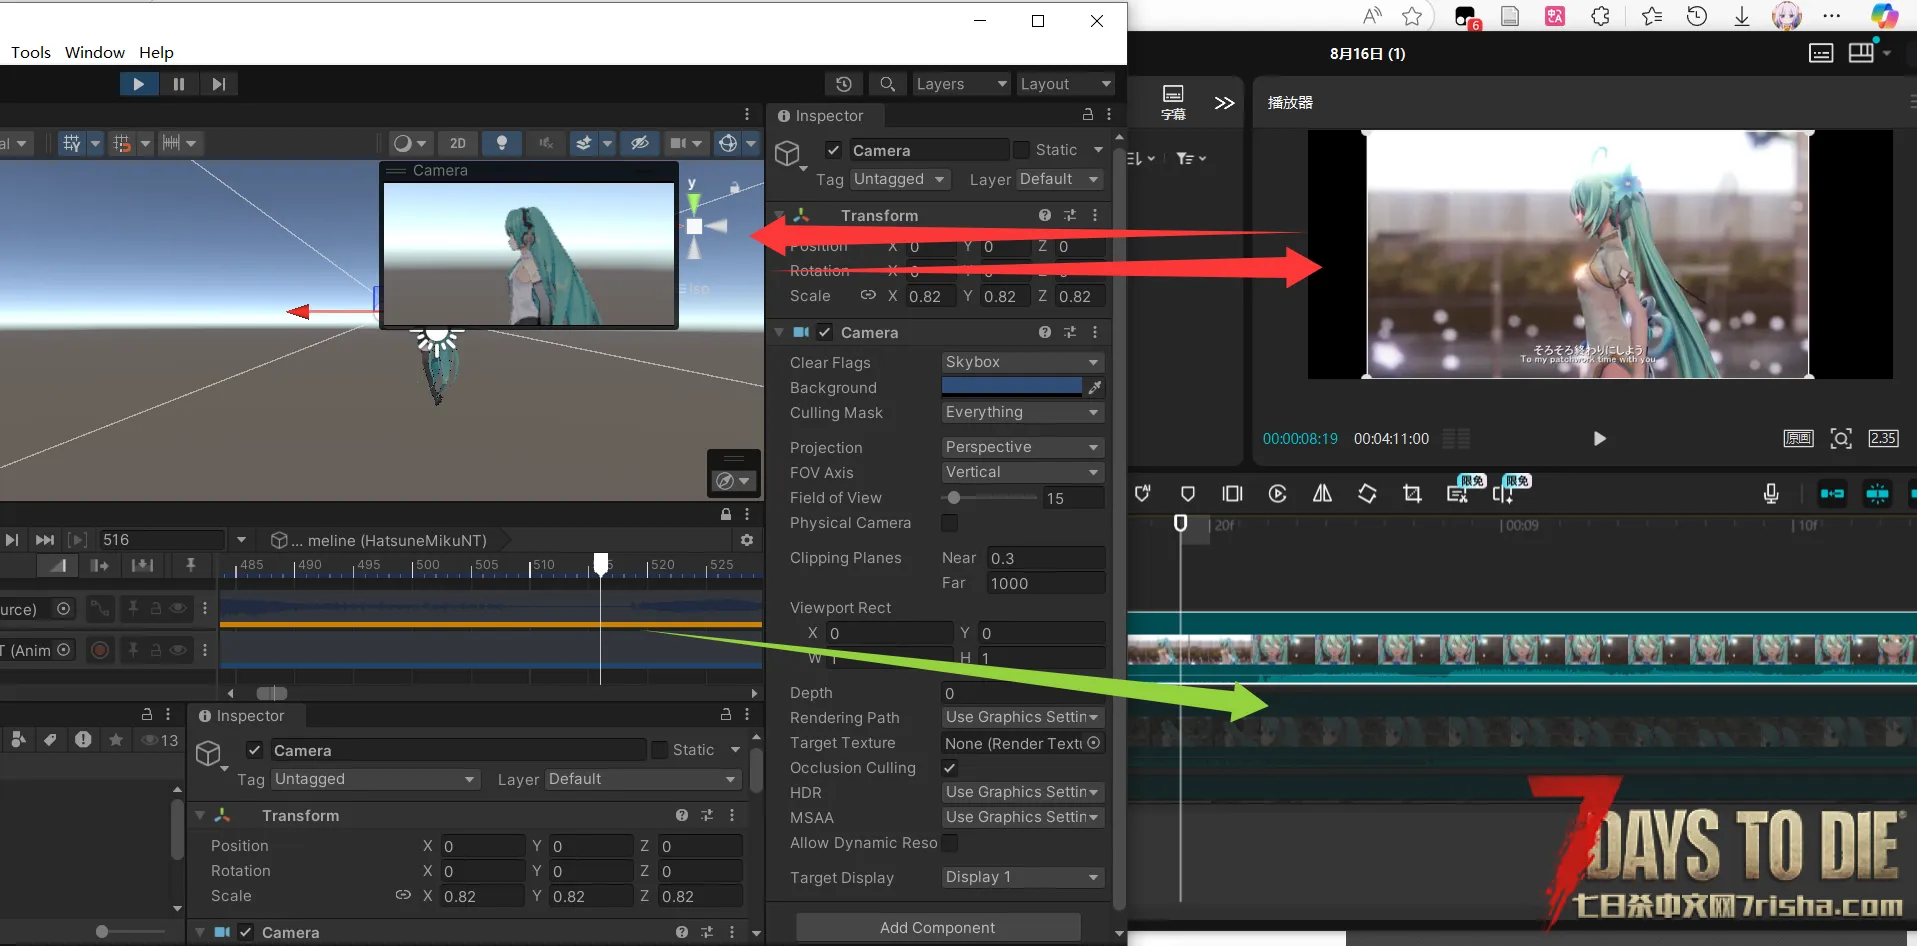Toggle scene audio mute icon

pyautogui.click(x=546, y=143)
